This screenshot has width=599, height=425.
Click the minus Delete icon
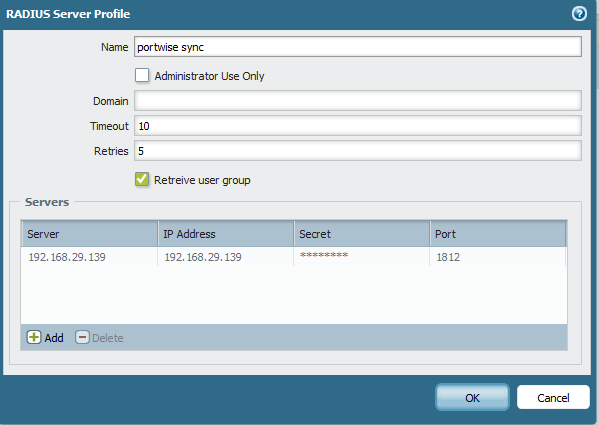coord(82,337)
